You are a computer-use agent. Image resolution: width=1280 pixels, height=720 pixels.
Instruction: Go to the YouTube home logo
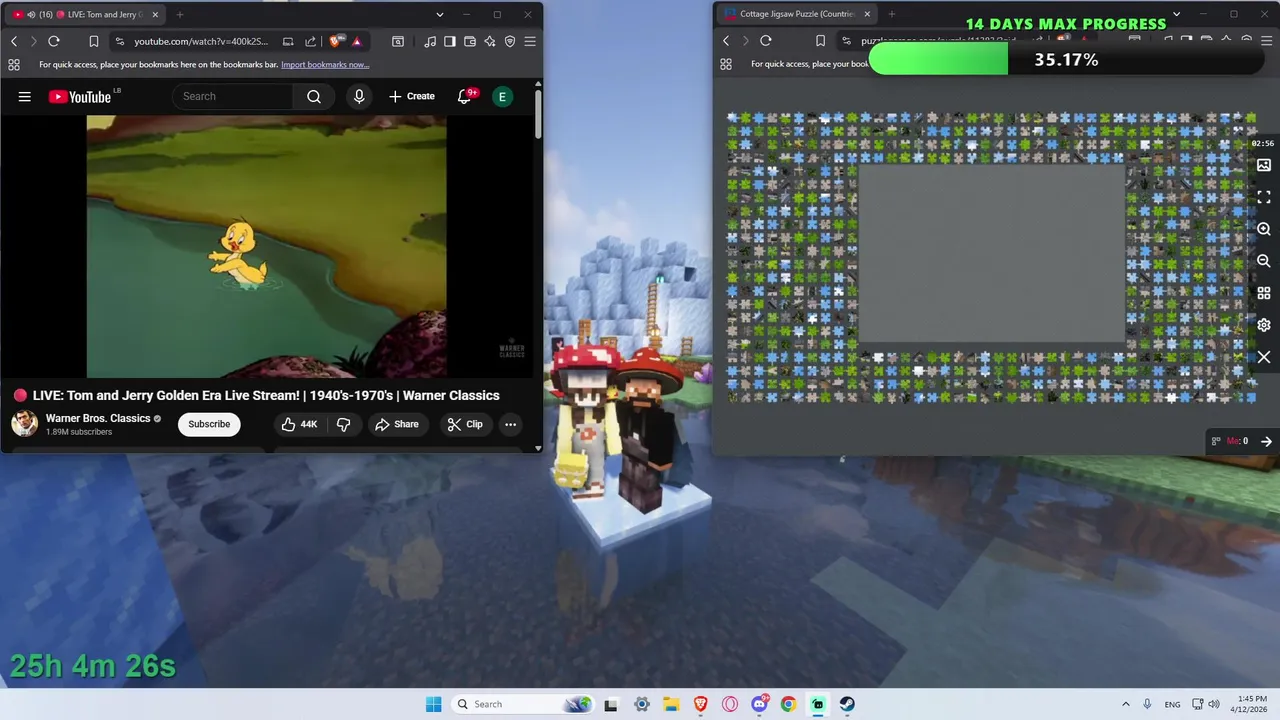(80, 97)
